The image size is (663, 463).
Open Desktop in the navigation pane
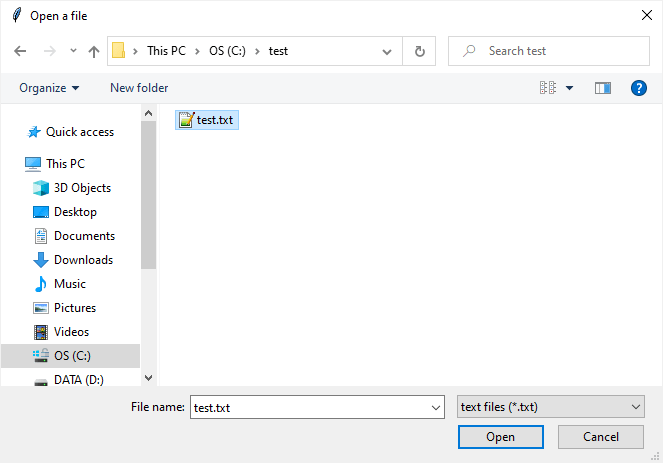coord(75,212)
